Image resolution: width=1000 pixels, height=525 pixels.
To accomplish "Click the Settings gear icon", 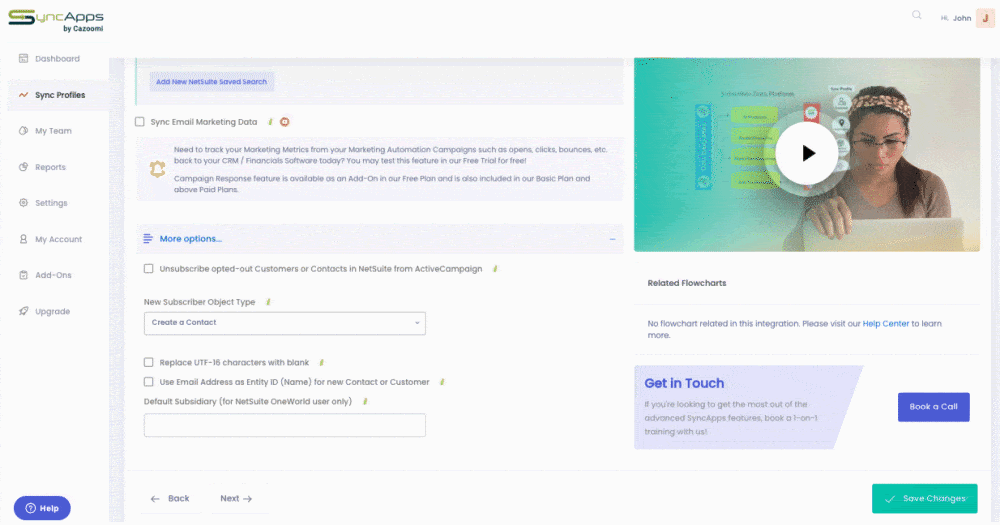I will [24, 203].
